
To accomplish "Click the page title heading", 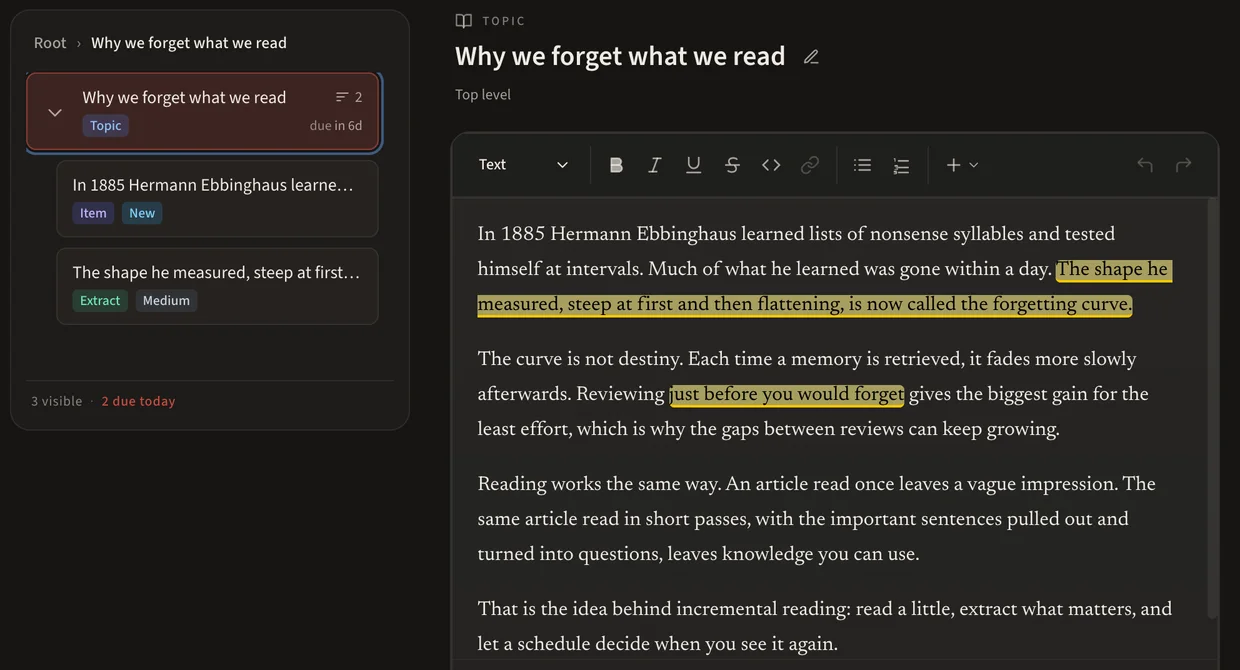I will point(620,56).
